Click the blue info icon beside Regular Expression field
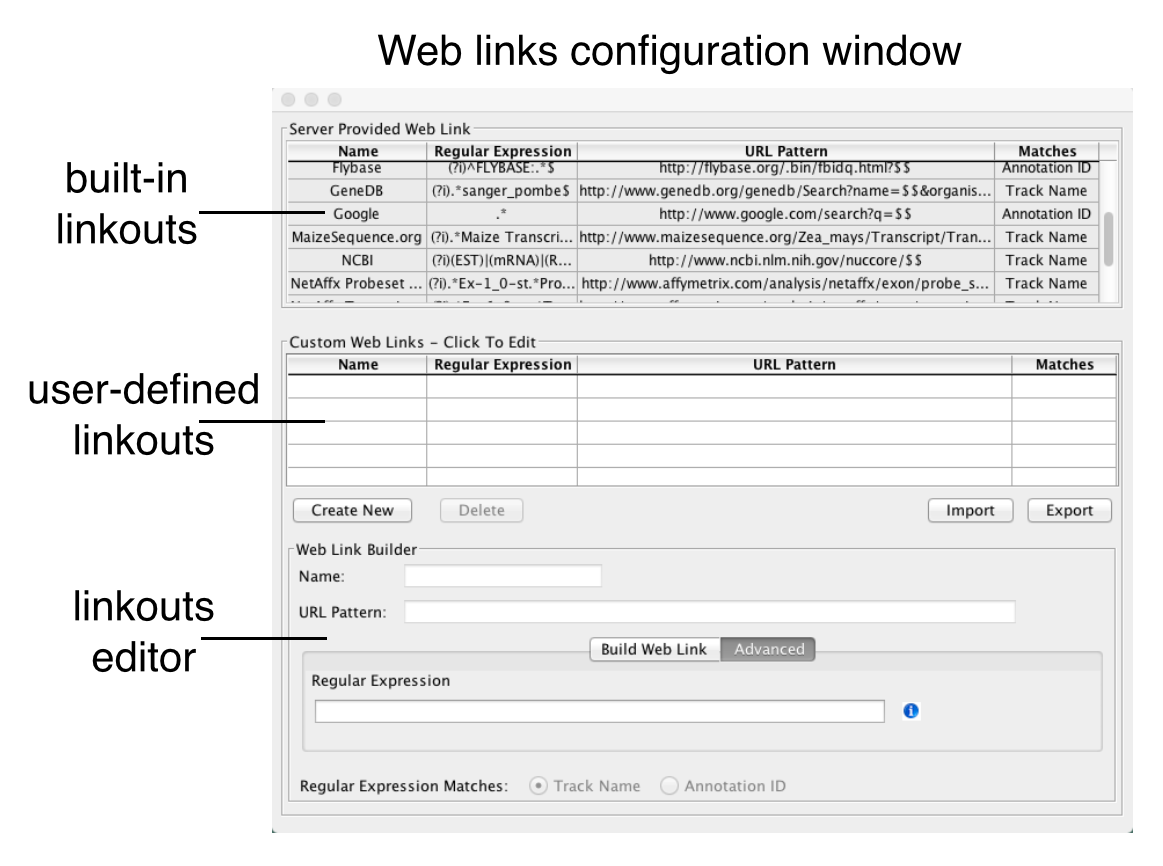The width and height of the screenshot is (1163, 866). coord(911,711)
